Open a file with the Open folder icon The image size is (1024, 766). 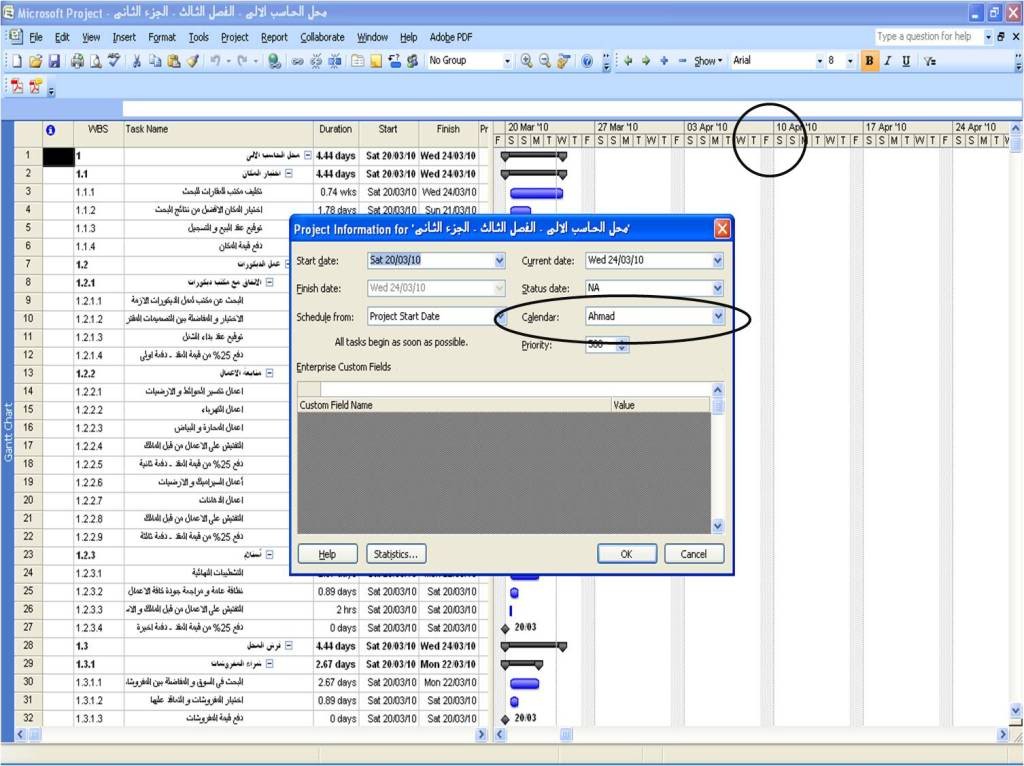[x=36, y=61]
